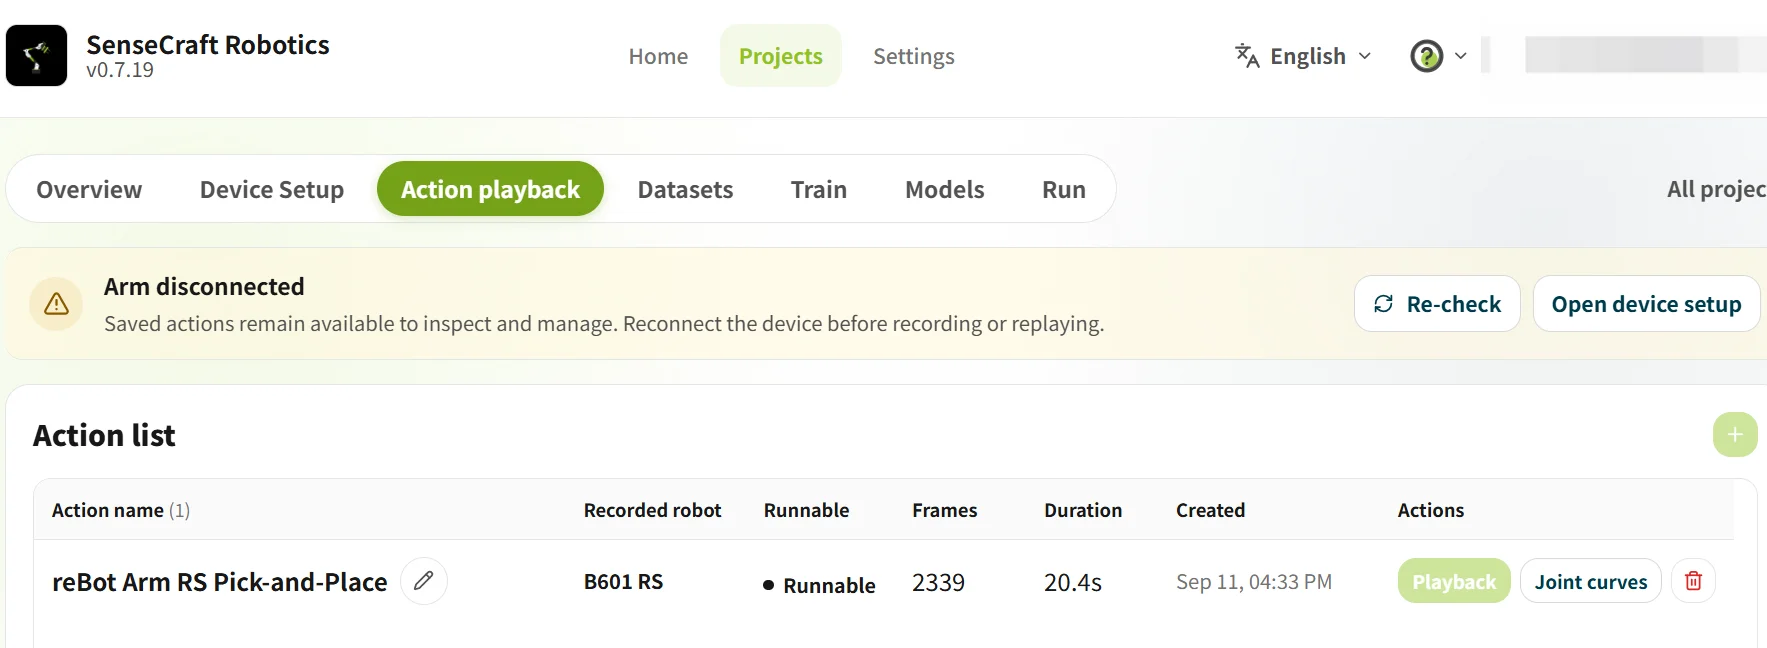Viewport: 1767px width, 648px height.
Task: Click the Actions column header
Action: click(1430, 510)
